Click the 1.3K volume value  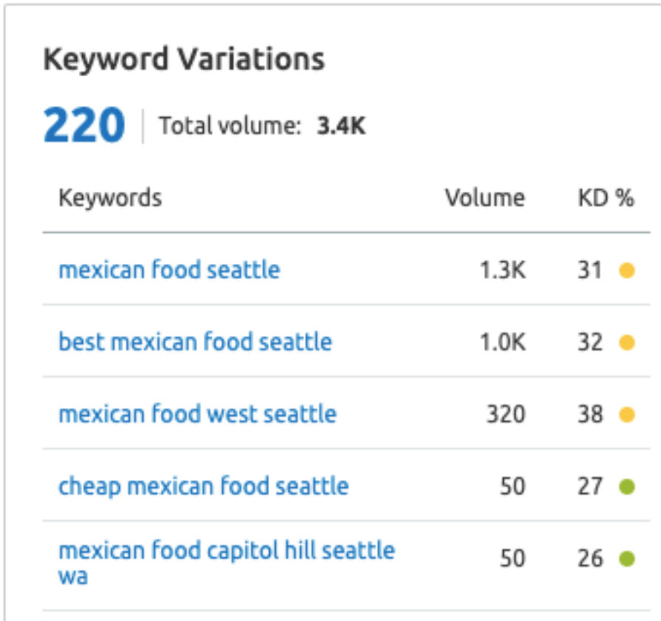504,270
